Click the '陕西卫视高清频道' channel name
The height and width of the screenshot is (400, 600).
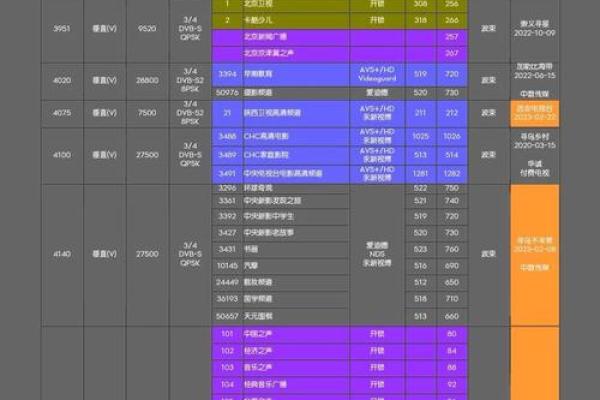(272, 113)
